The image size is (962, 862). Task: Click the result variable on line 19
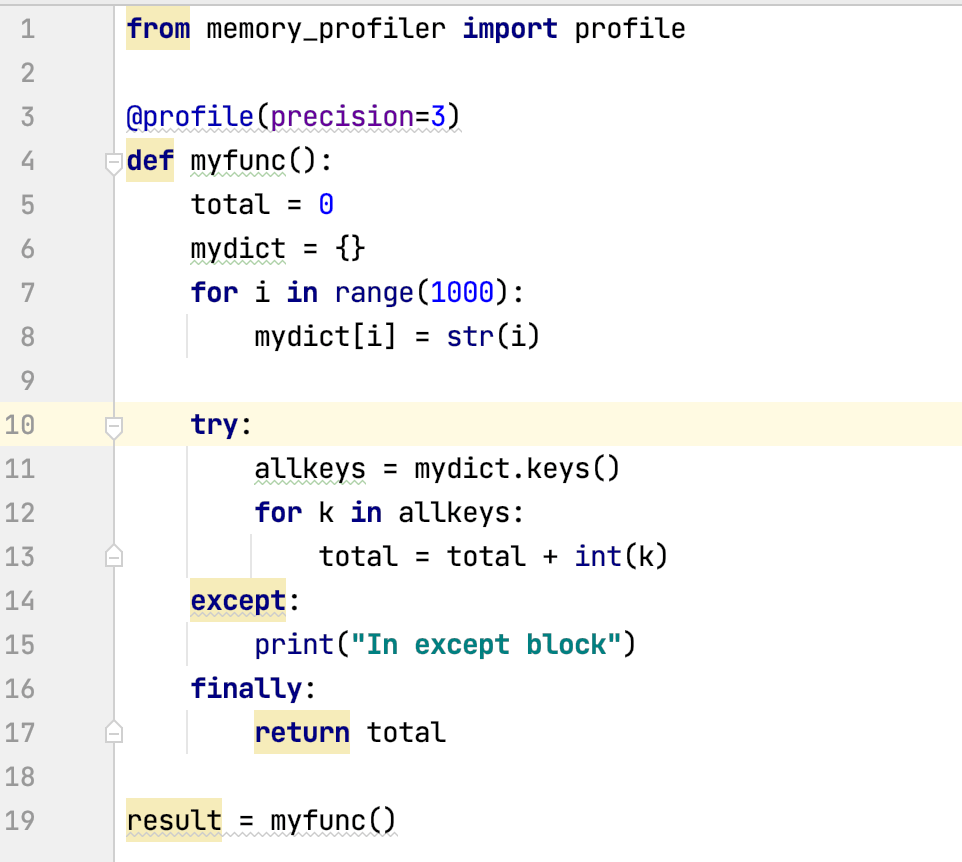click(173, 820)
